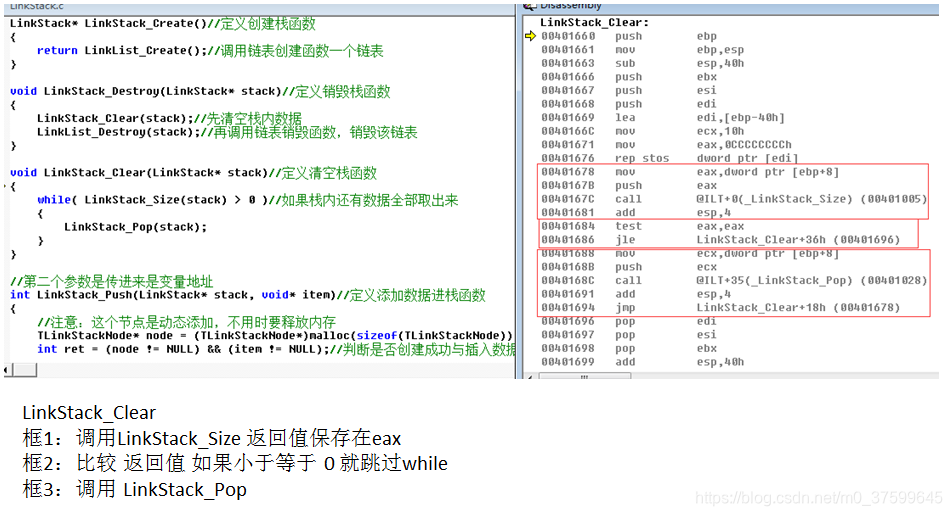Click disassembly row '00401661 mov ebp,esp'
The image size is (952, 516).
coord(642,50)
